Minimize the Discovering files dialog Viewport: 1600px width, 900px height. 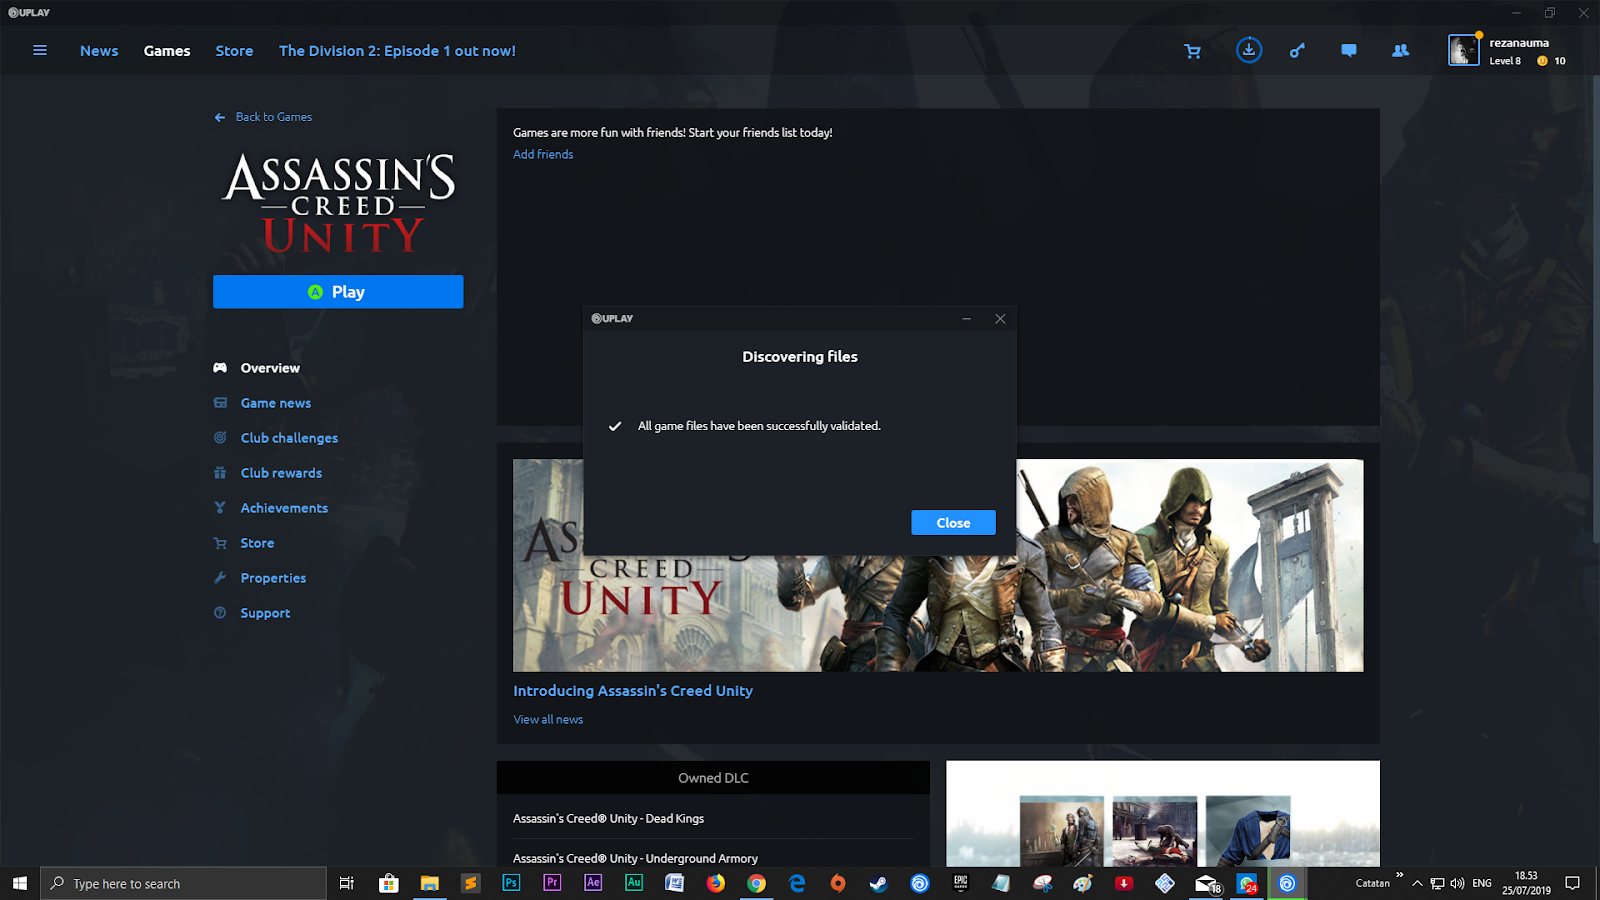[966, 319]
